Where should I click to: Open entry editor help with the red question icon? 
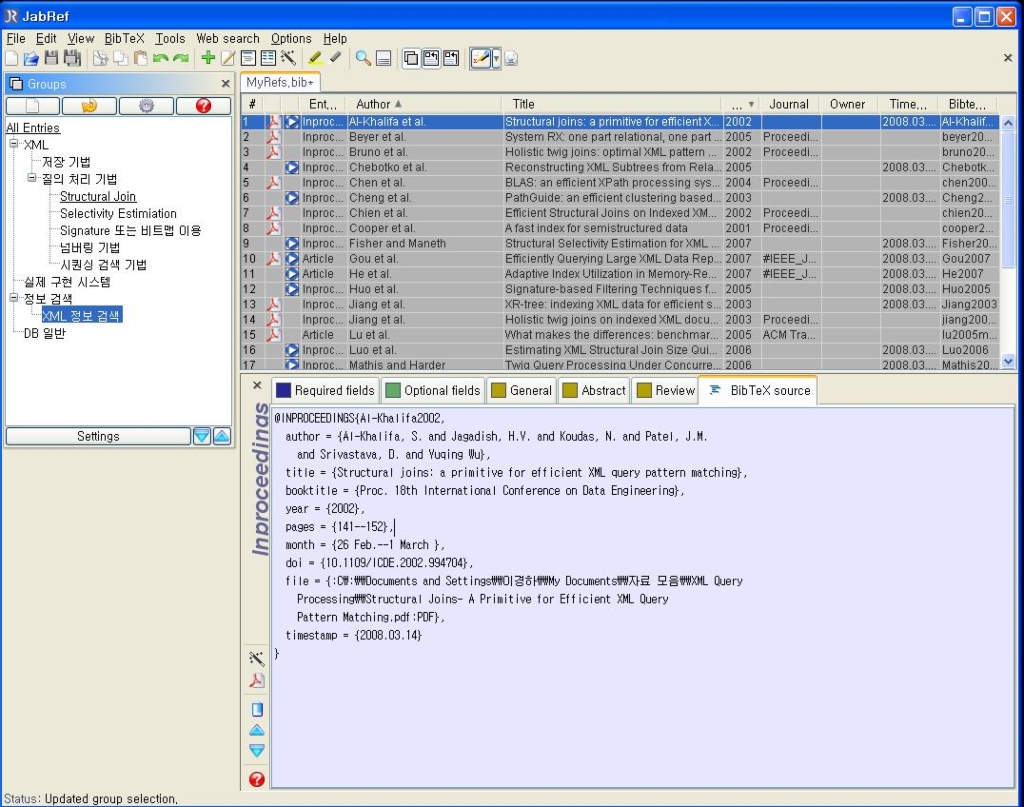pyautogui.click(x=257, y=779)
